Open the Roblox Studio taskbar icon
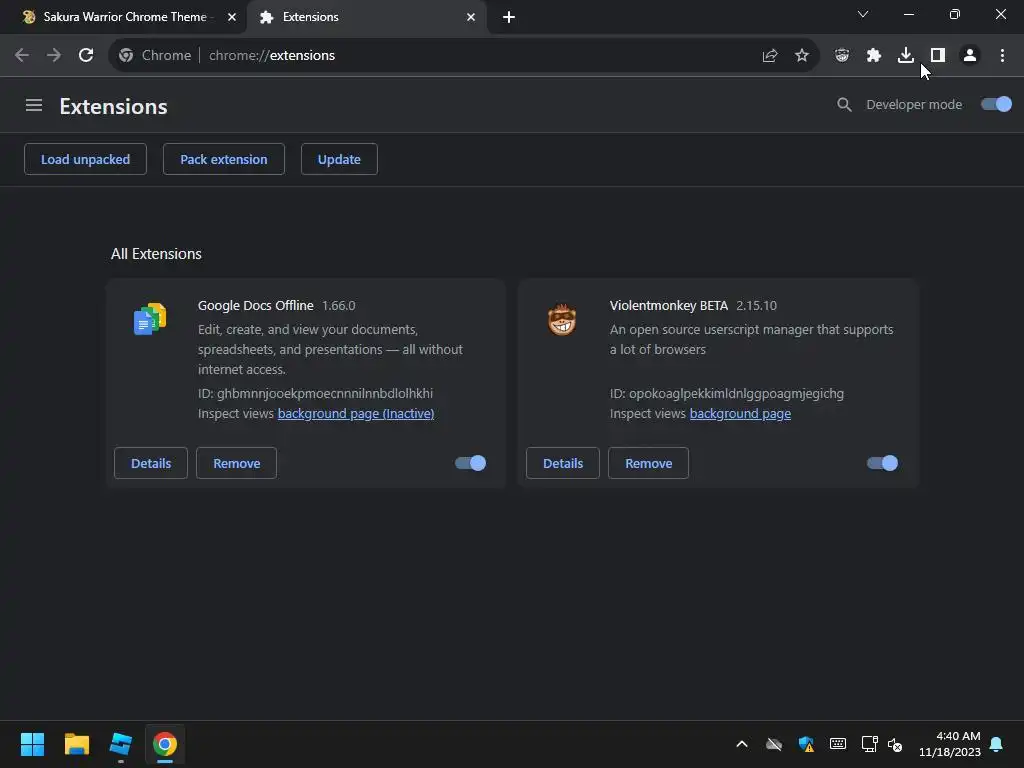Image resolution: width=1024 pixels, height=768 pixels. (121, 744)
